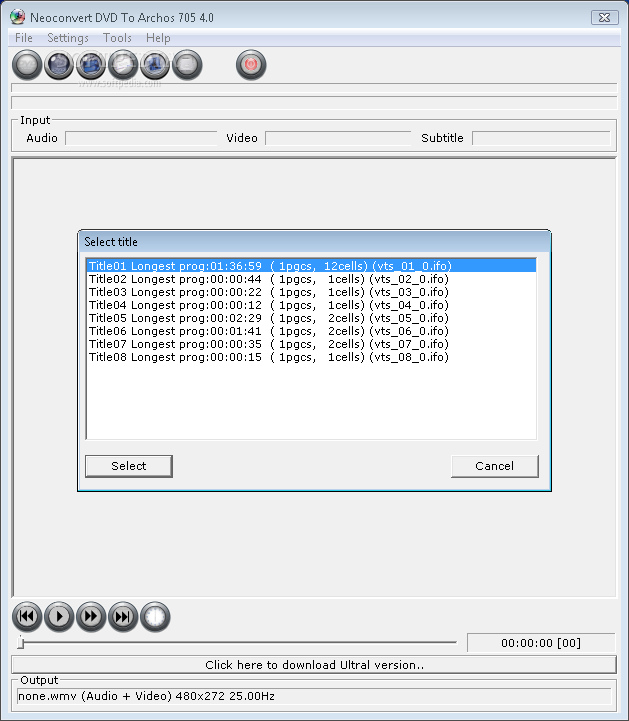Screen dimensions: 629x721
Task: Click the round white clock button
Action: pos(155,617)
